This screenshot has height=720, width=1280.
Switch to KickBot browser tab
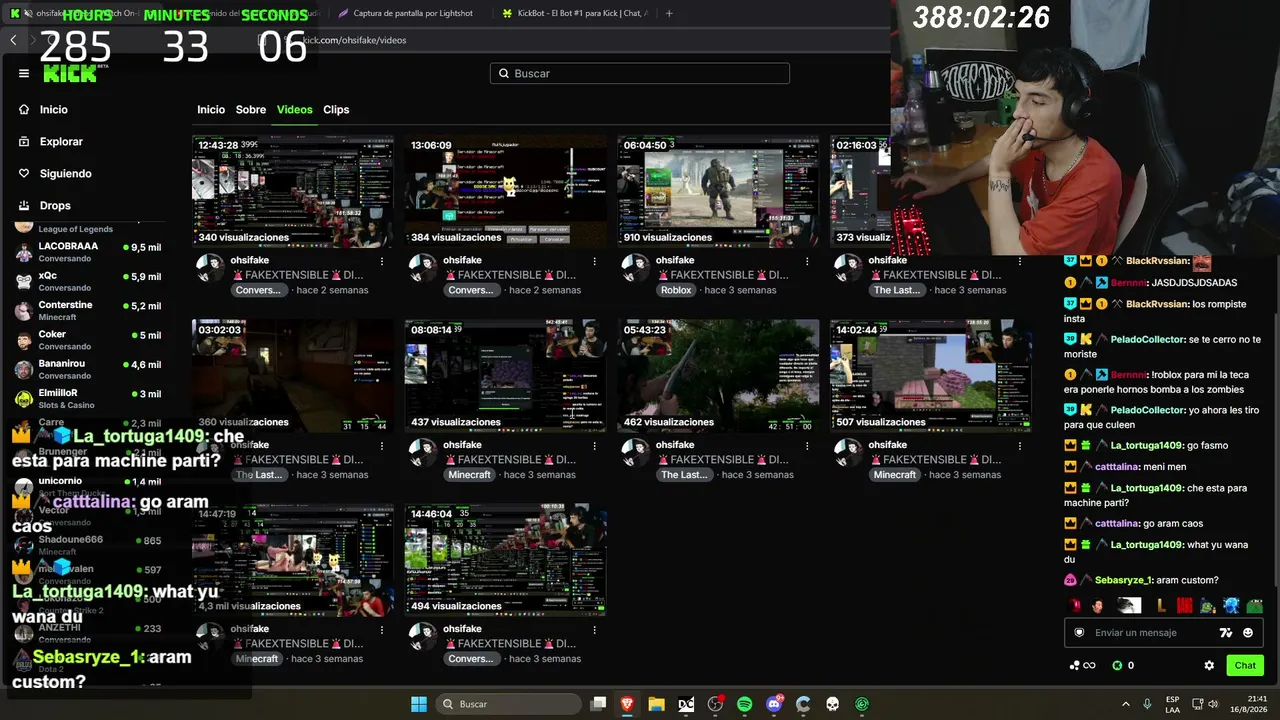(x=575, y=13)
